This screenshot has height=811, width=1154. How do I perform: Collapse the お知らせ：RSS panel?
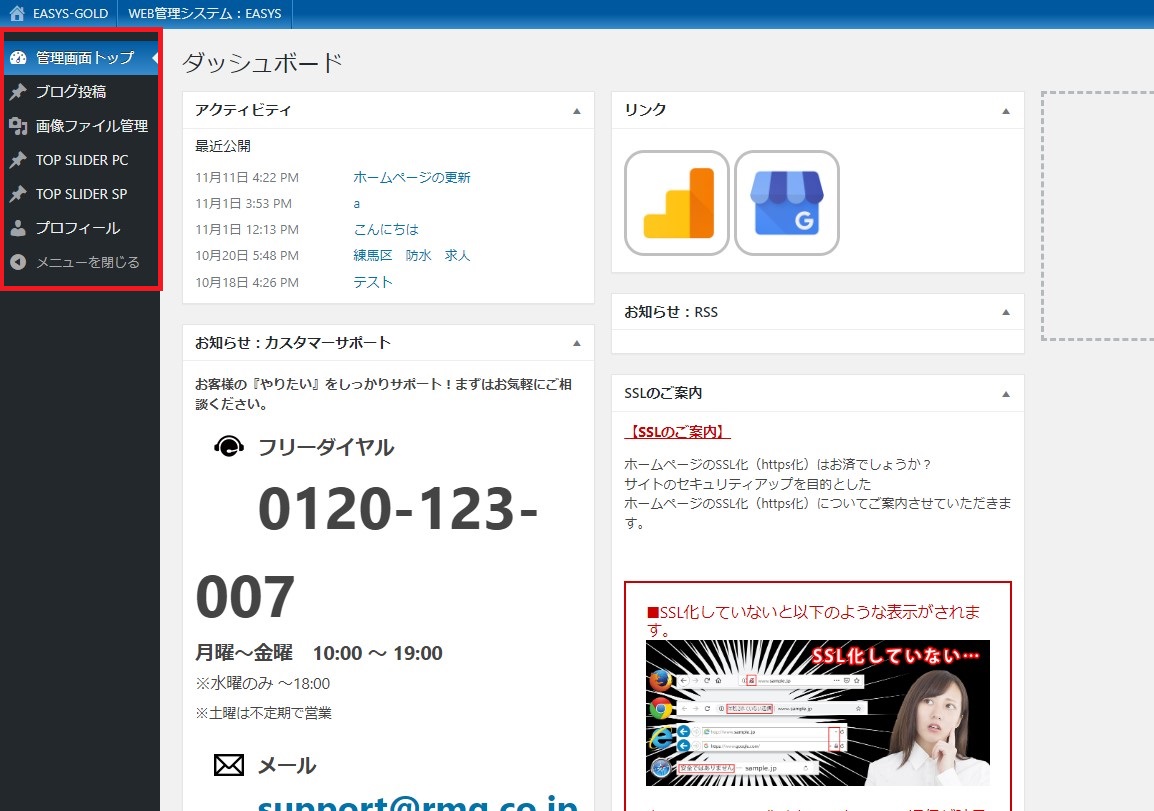click(x=1006, y=313)
